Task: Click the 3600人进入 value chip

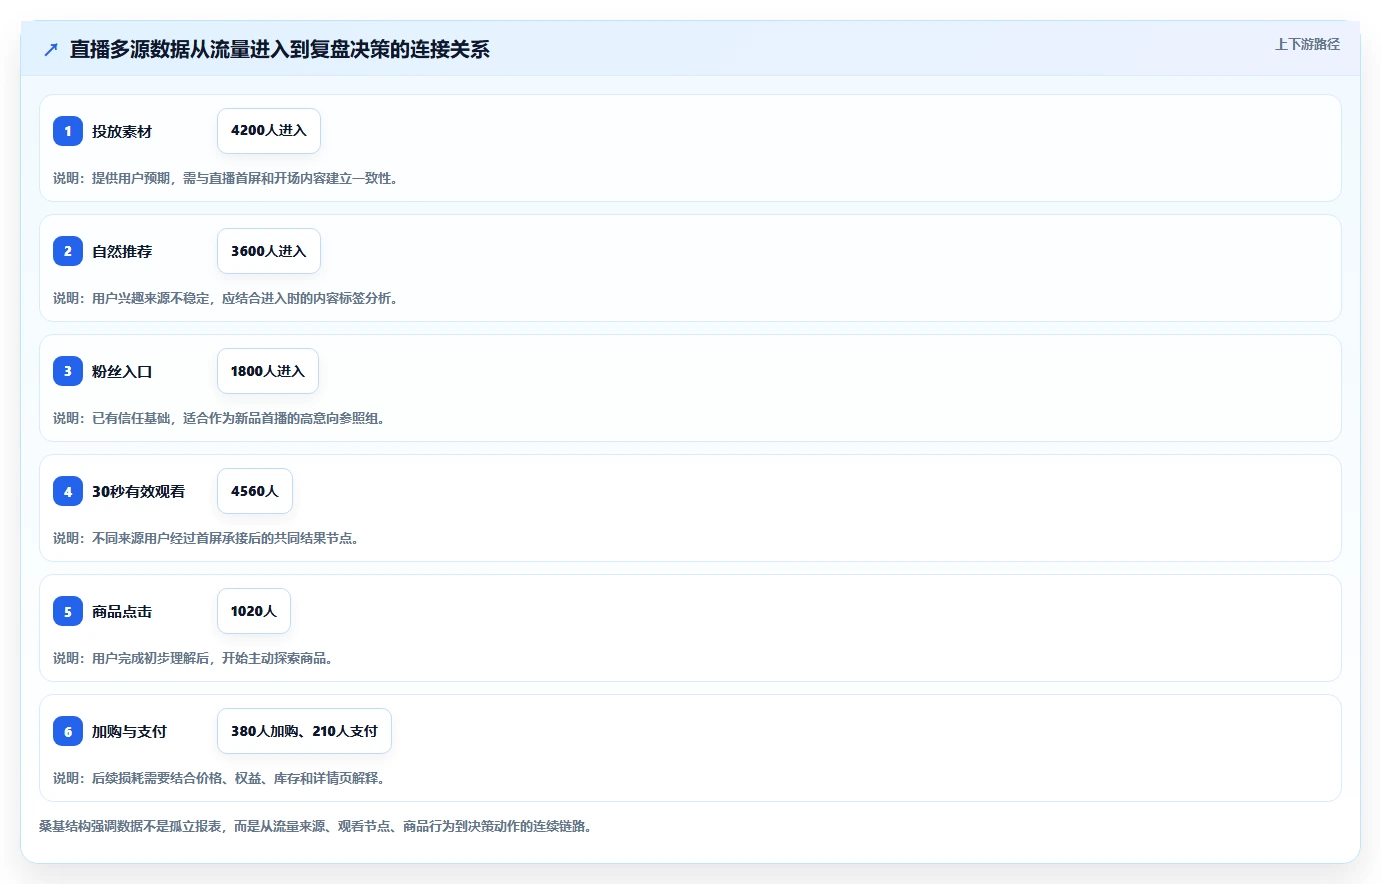Action: [269, 251]
